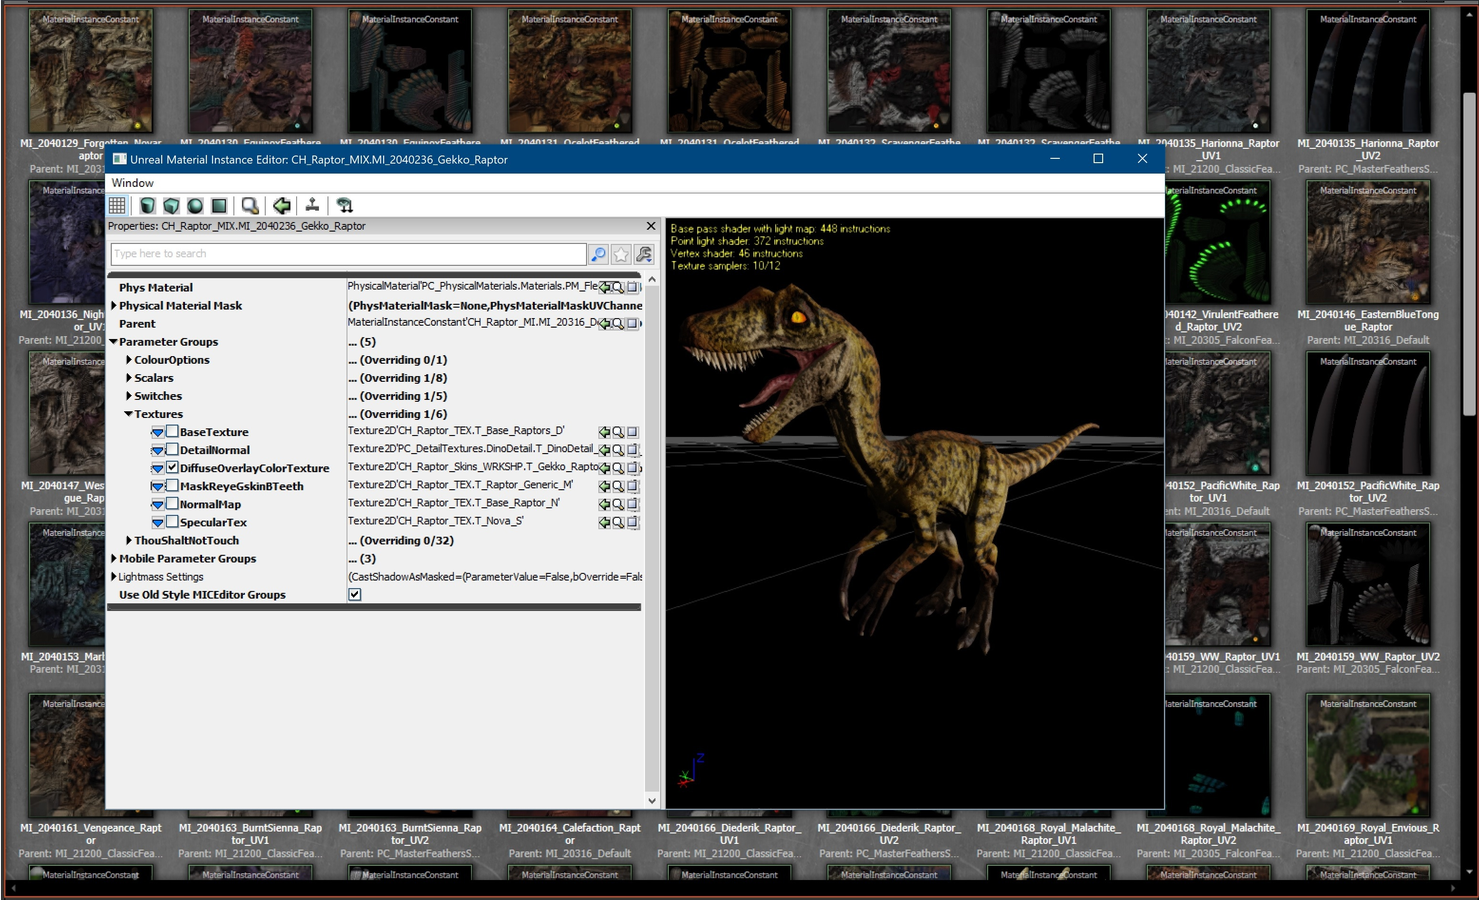Assign selected texture to DetailNormal

point(604,450)
